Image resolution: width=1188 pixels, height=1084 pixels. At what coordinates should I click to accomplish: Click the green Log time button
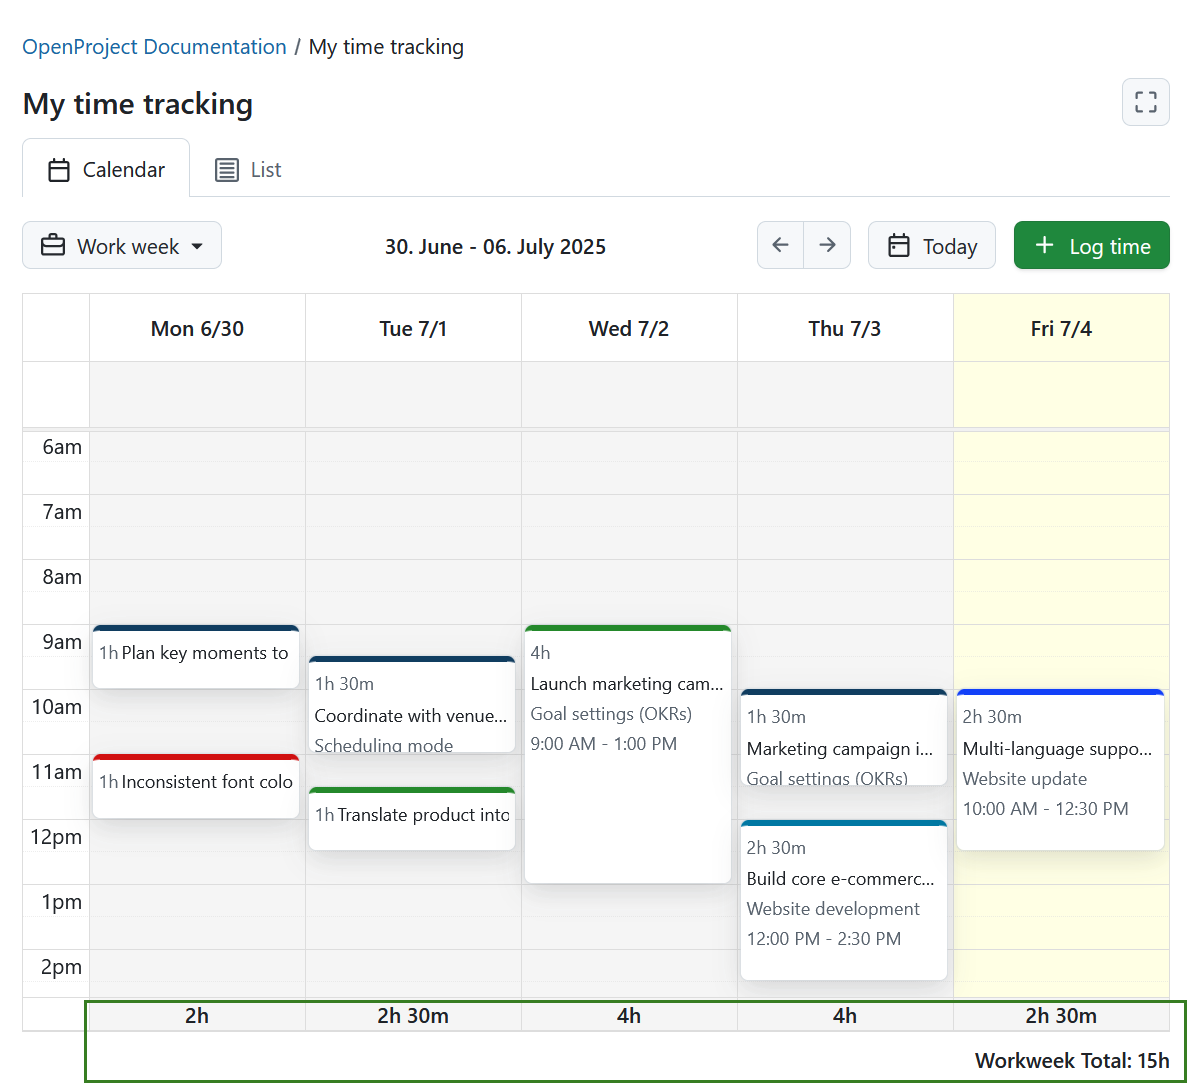pyautogui.click(x=1091, y=245)
